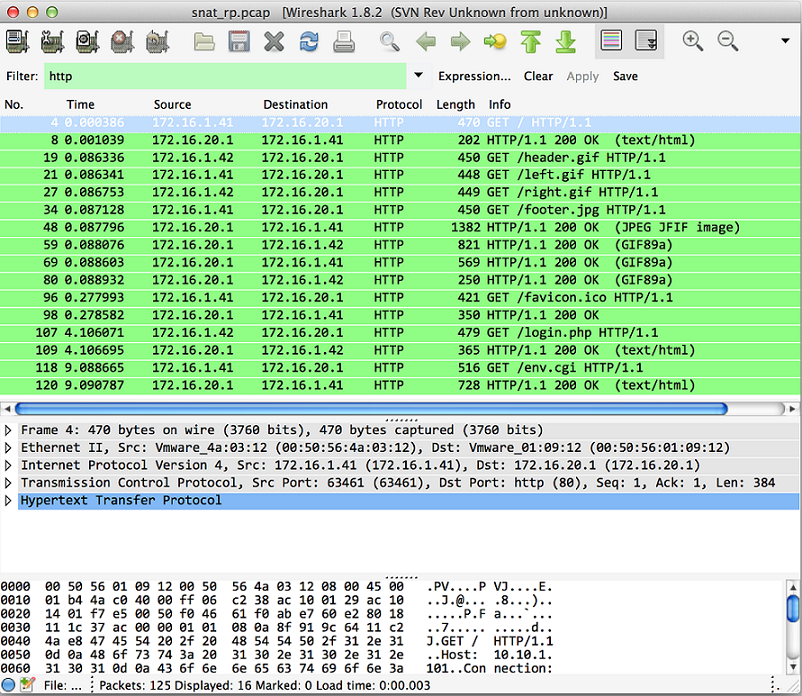Expand the toolbar overflow arrow
The width and height of the screenshot is (802, 696).
785,42
